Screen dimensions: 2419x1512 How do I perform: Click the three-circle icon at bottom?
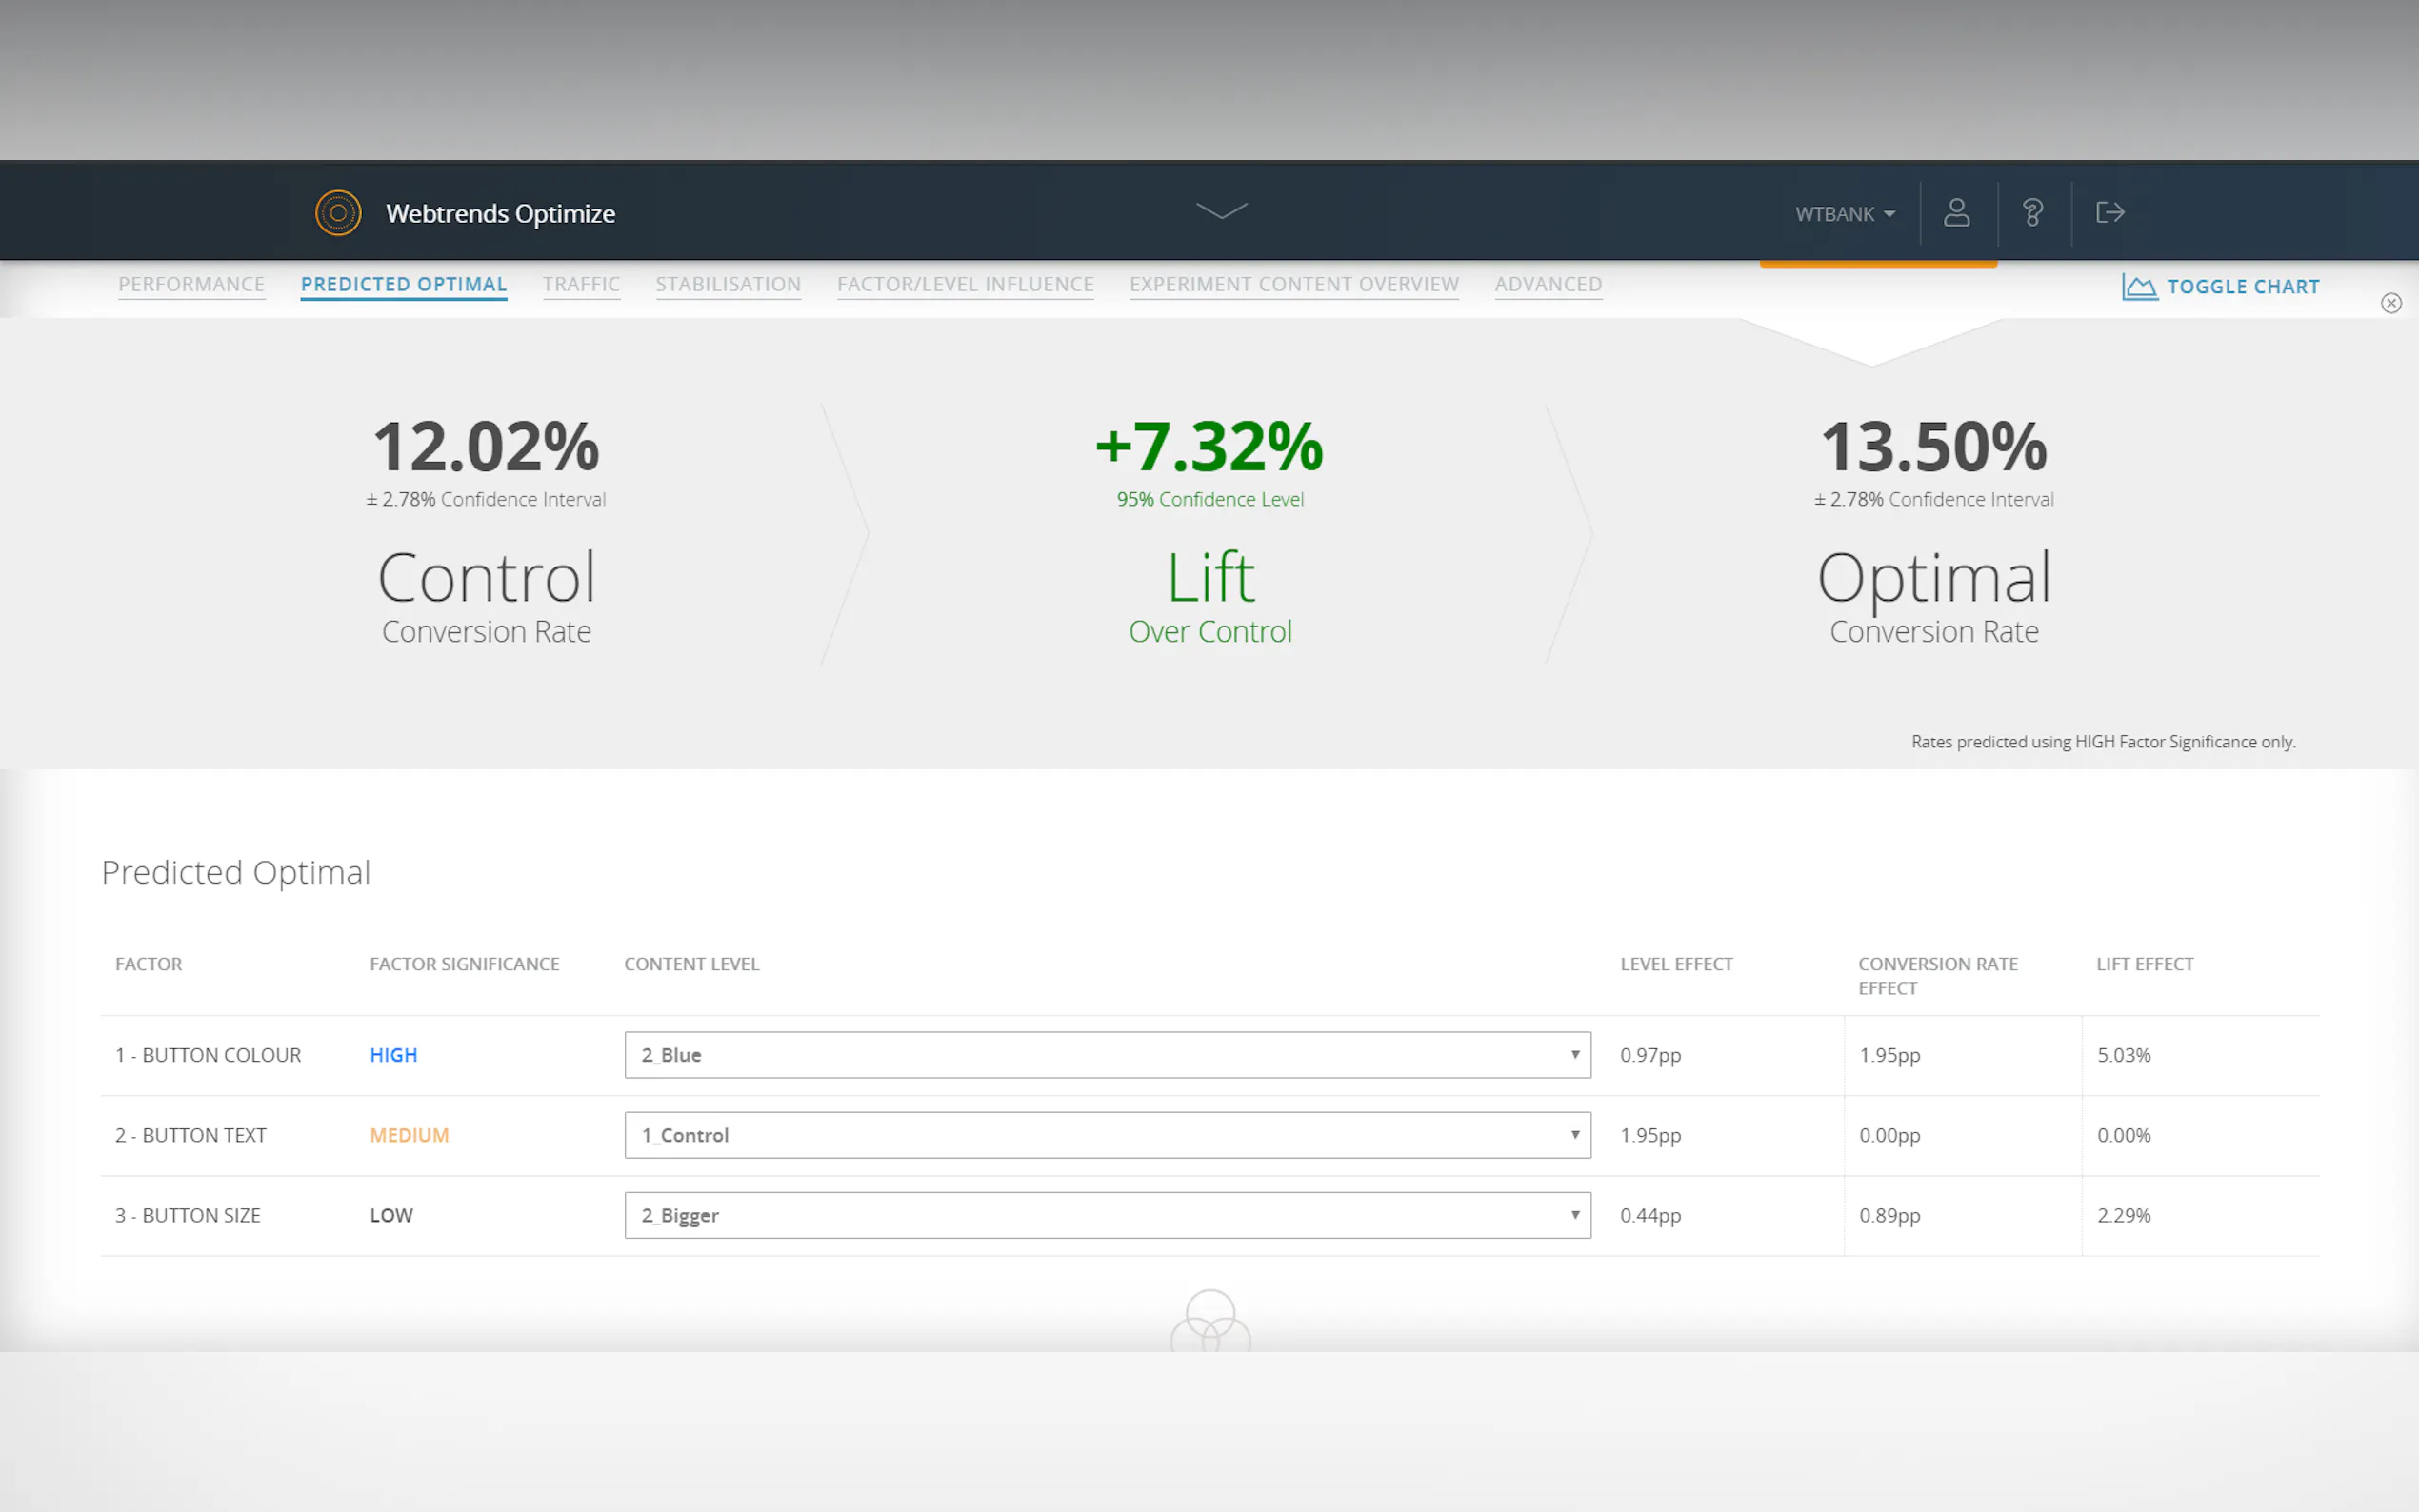[x=1210, y=1321]
